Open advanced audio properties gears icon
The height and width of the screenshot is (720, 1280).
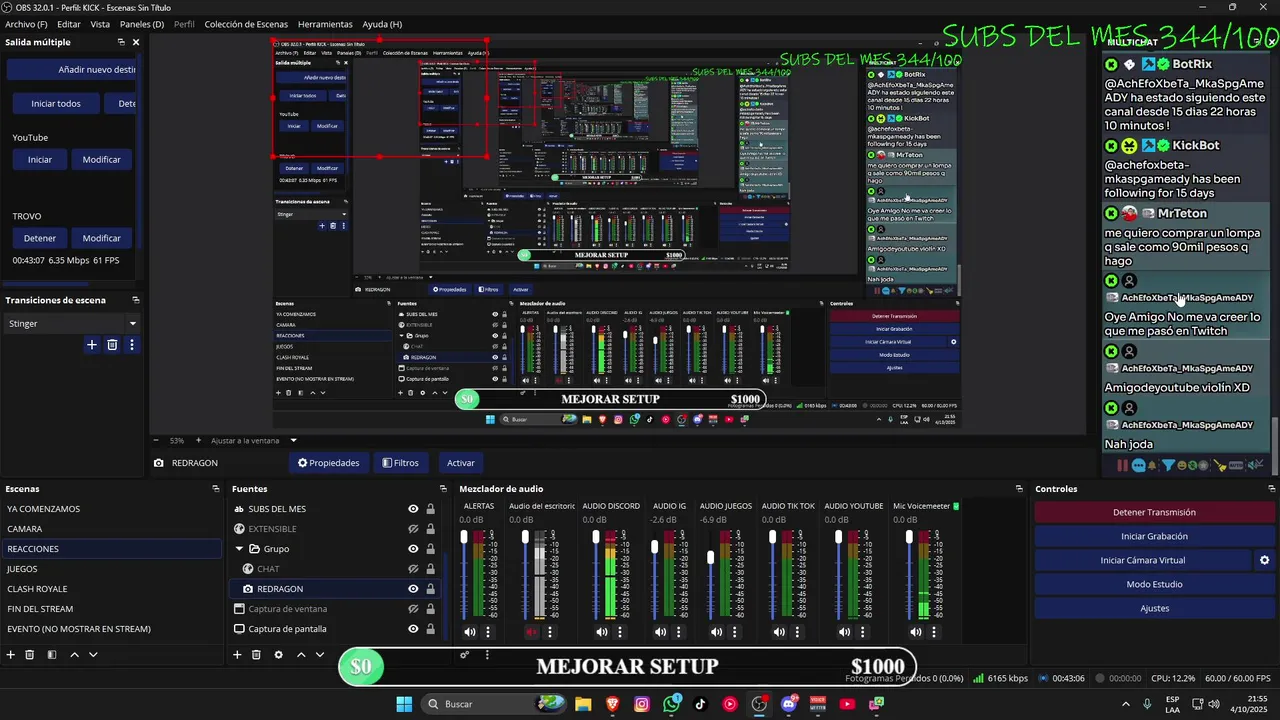coord(464,655)
